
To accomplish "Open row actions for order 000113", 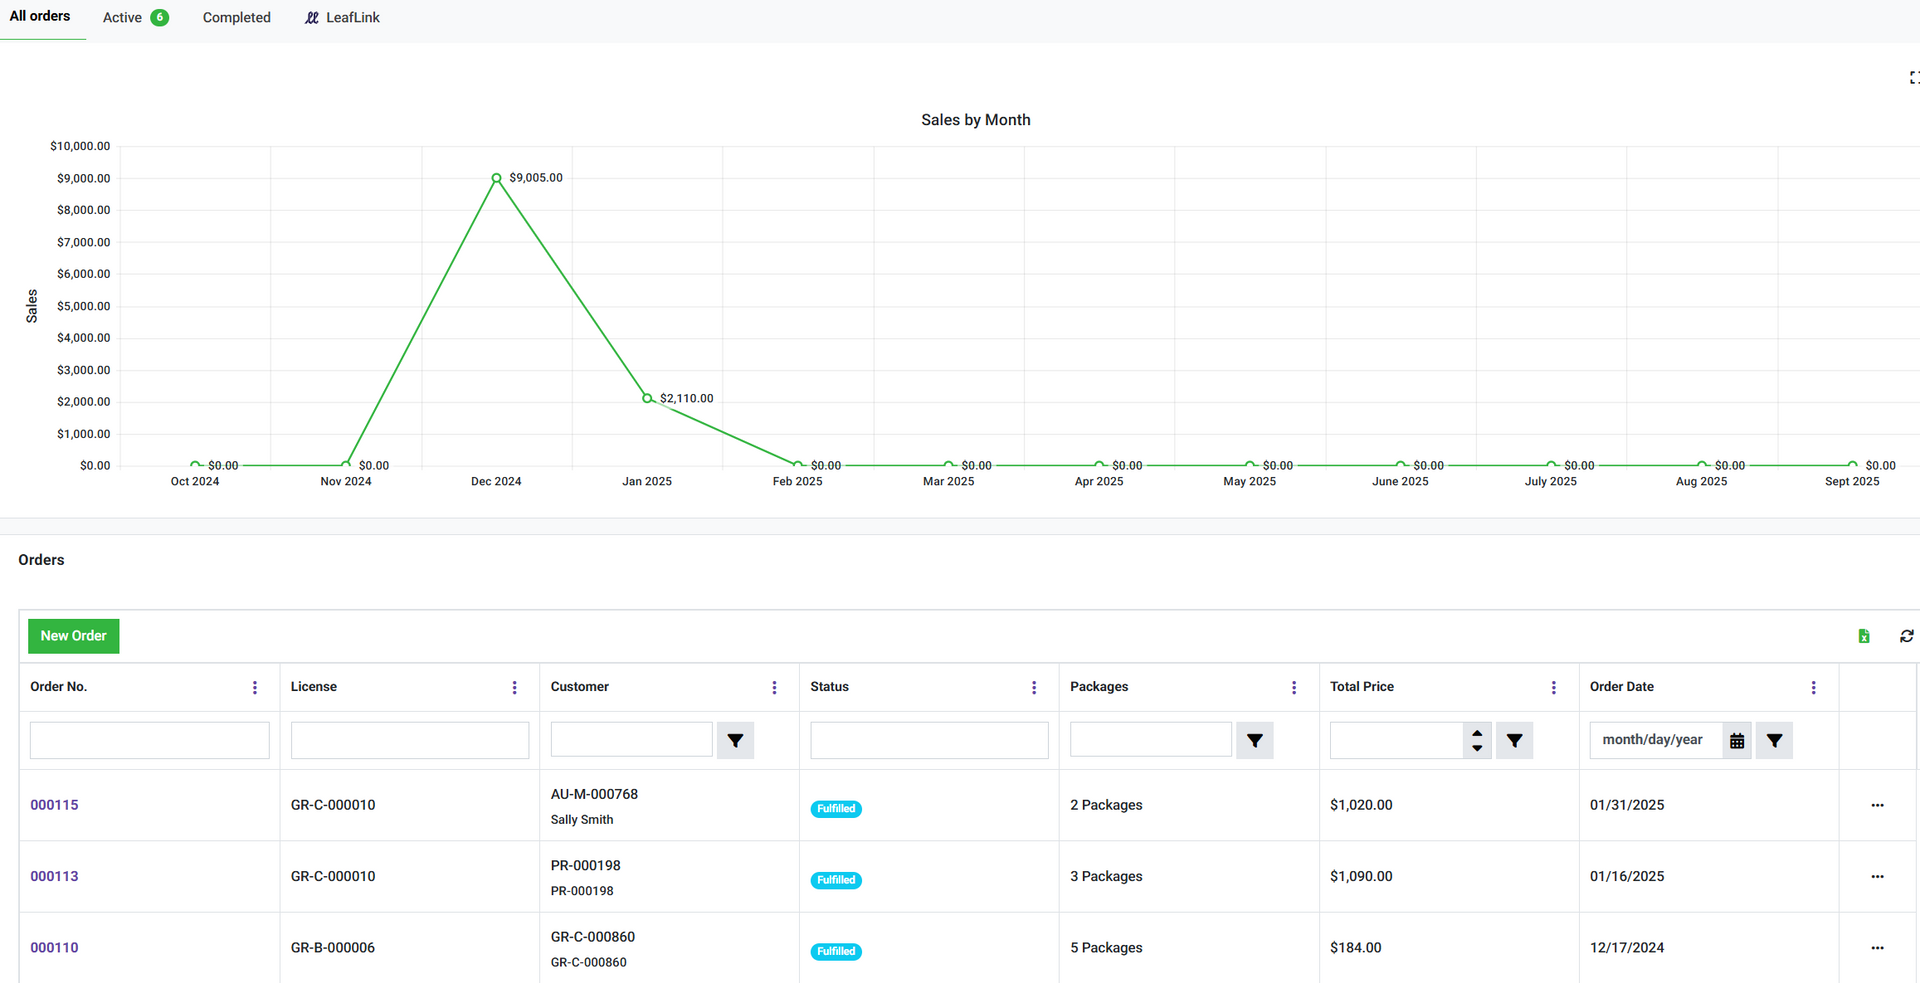I will coord(1878,876).
